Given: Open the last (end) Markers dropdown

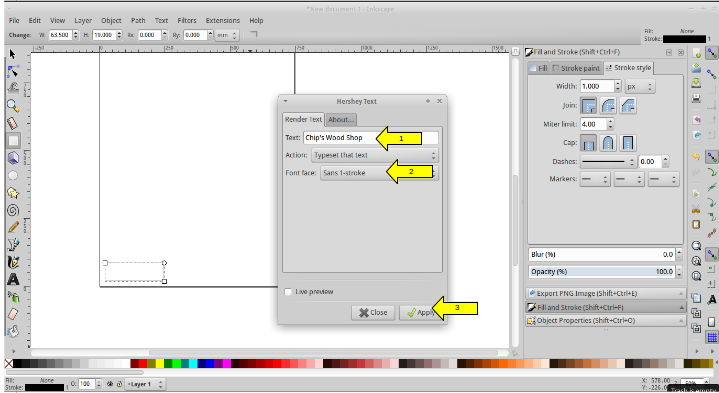Looking at the screenshot, I should [663, 179].
